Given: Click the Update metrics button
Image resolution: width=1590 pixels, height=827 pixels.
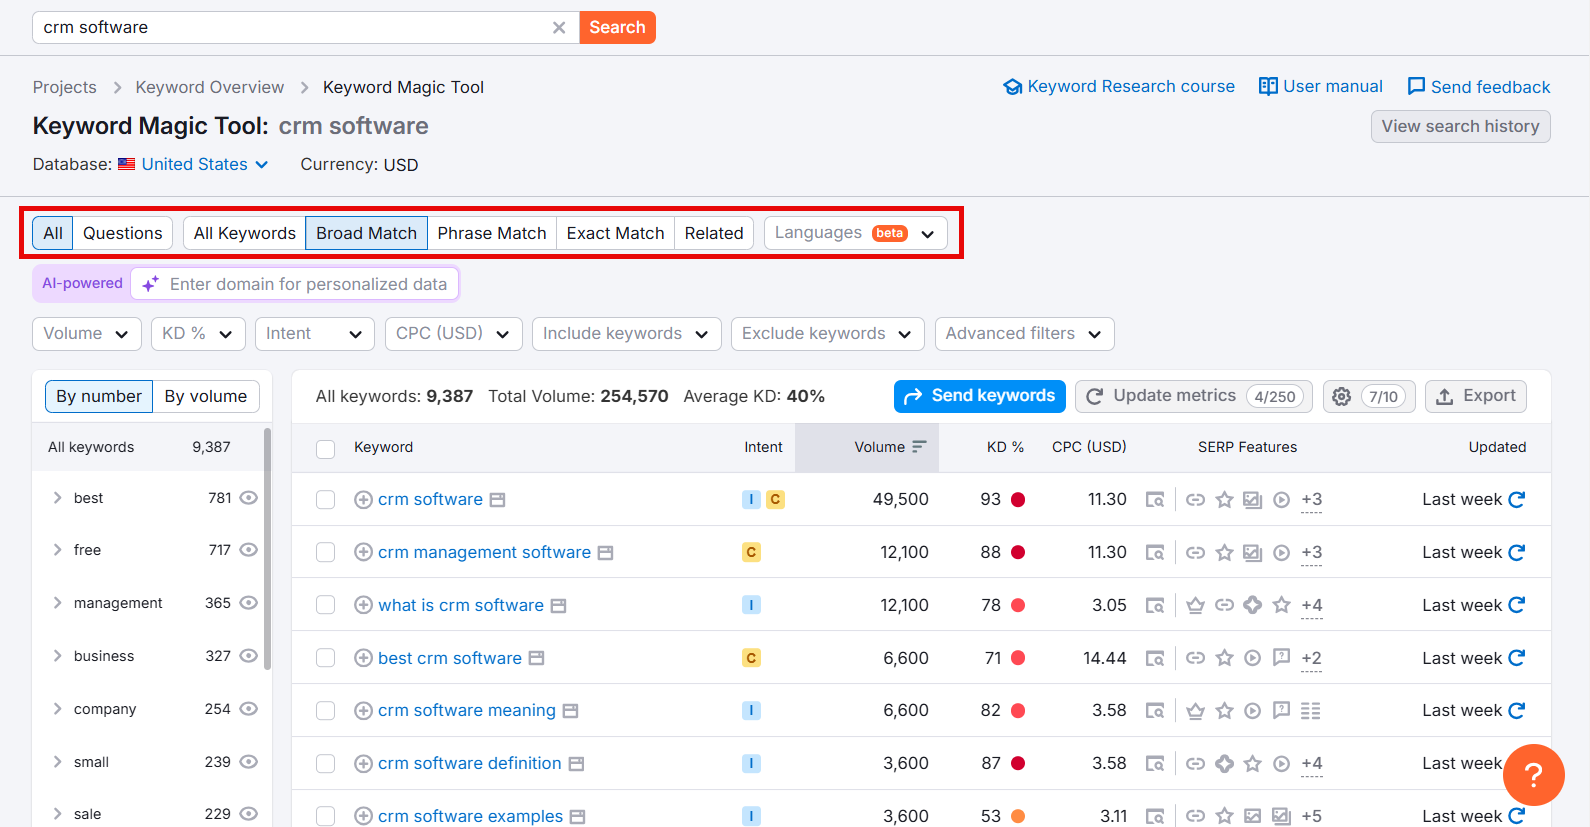Looking at the screenshot, I should pyautogui.click(x=1194, y=396).
